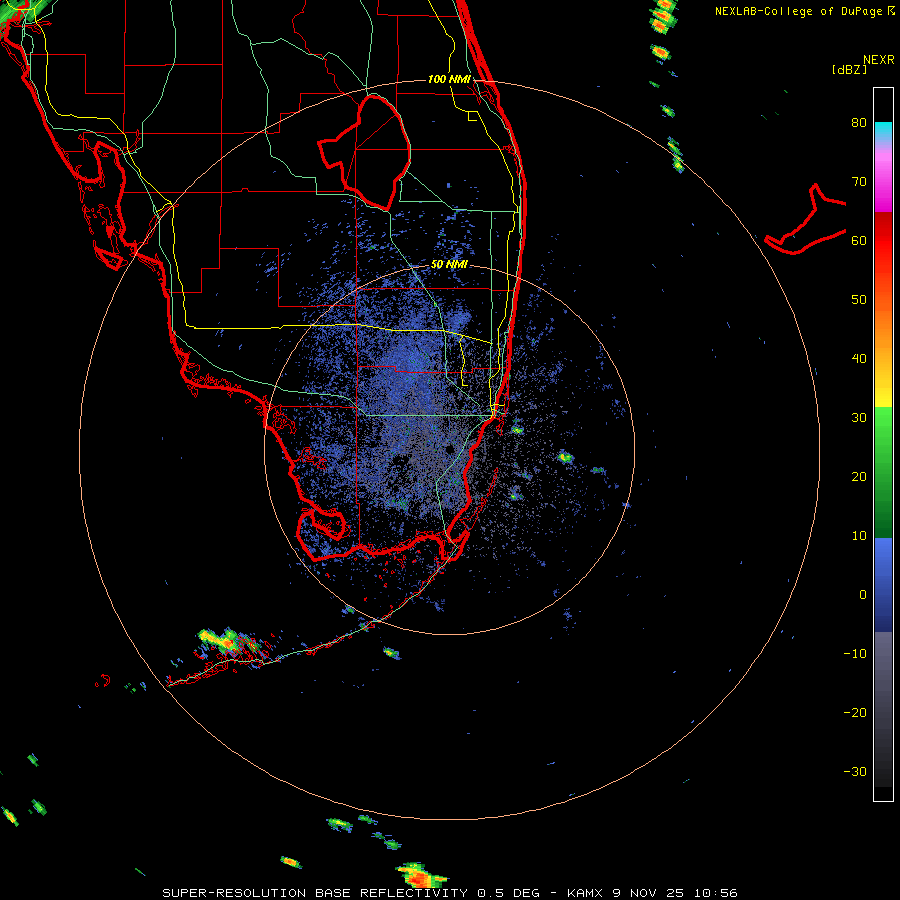The height and width of the screenshot is (900, 900).
Task: Click the -30 value on the dBZ scale
Action: (x=855, y=771)
